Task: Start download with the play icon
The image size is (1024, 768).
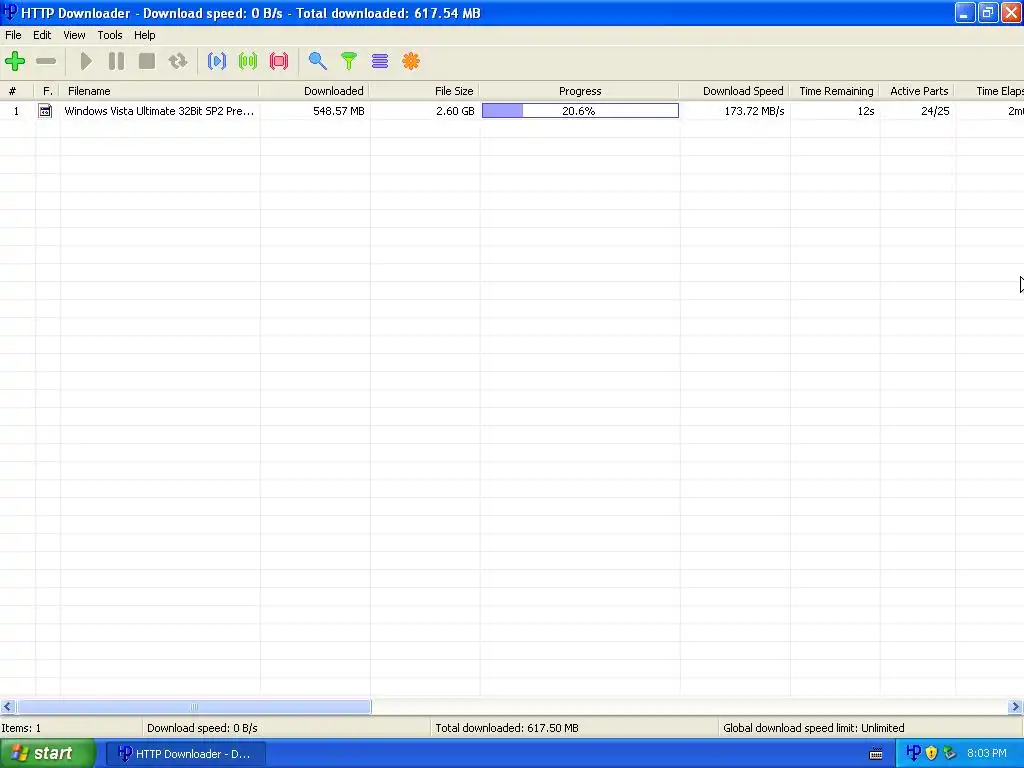Action: click(86, 61)
